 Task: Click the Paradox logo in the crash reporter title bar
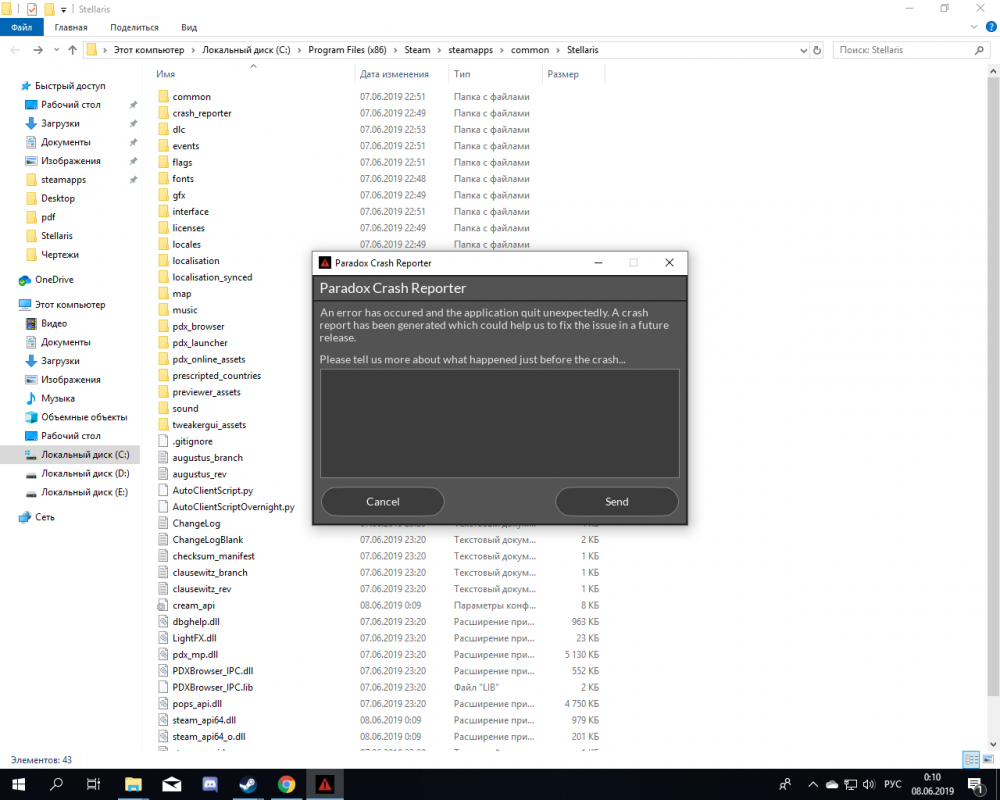(325, 263)
